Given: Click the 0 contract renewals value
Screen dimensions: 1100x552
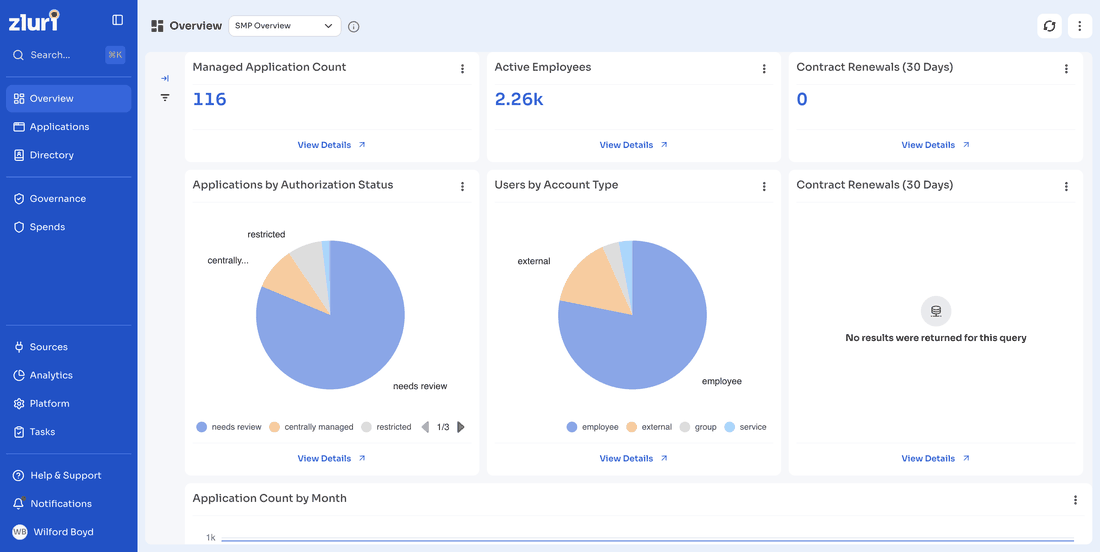Looking at the screenshot, I should click(x=802, y=100).
